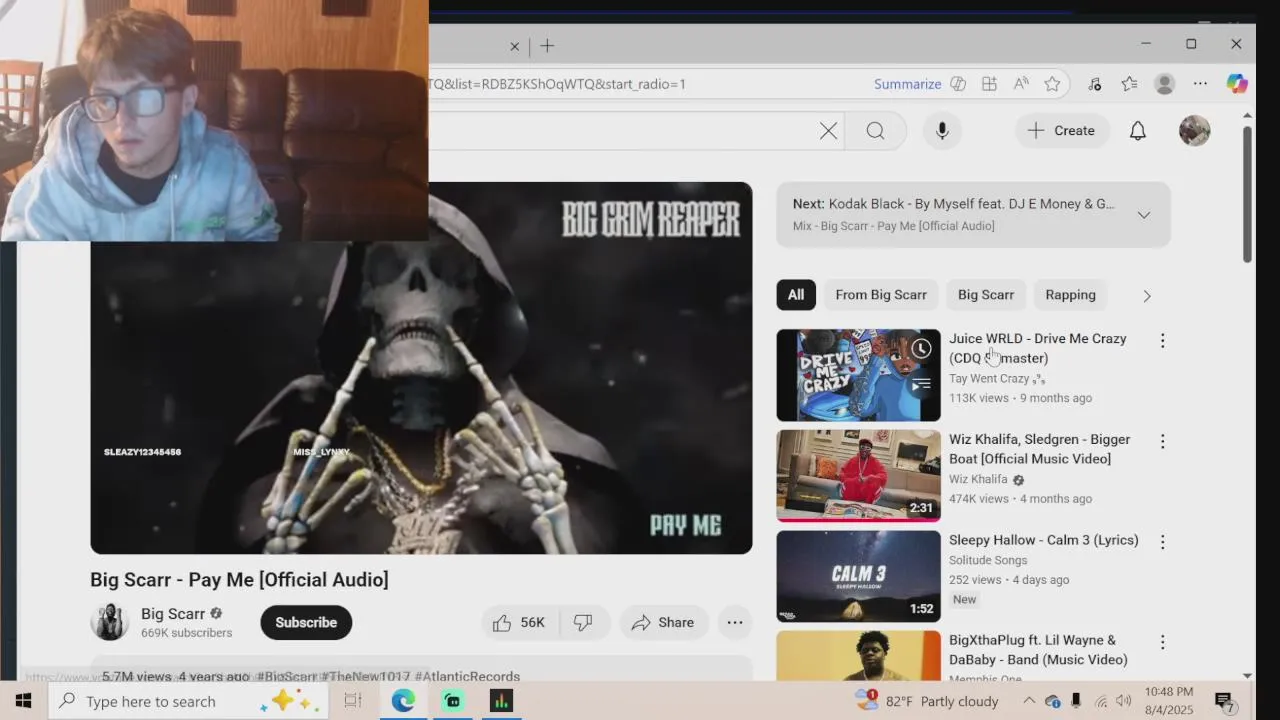
Task: Select the From Big Scarr chip
Action: [881, 295]
